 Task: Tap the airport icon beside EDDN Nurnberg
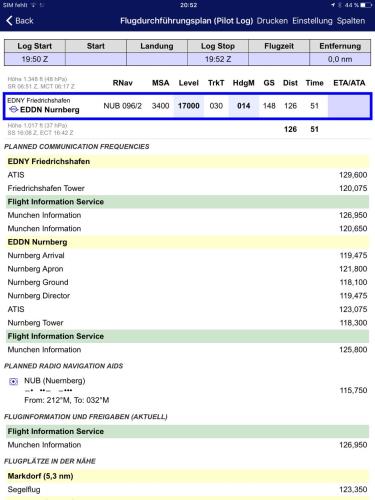click(13, 109)
